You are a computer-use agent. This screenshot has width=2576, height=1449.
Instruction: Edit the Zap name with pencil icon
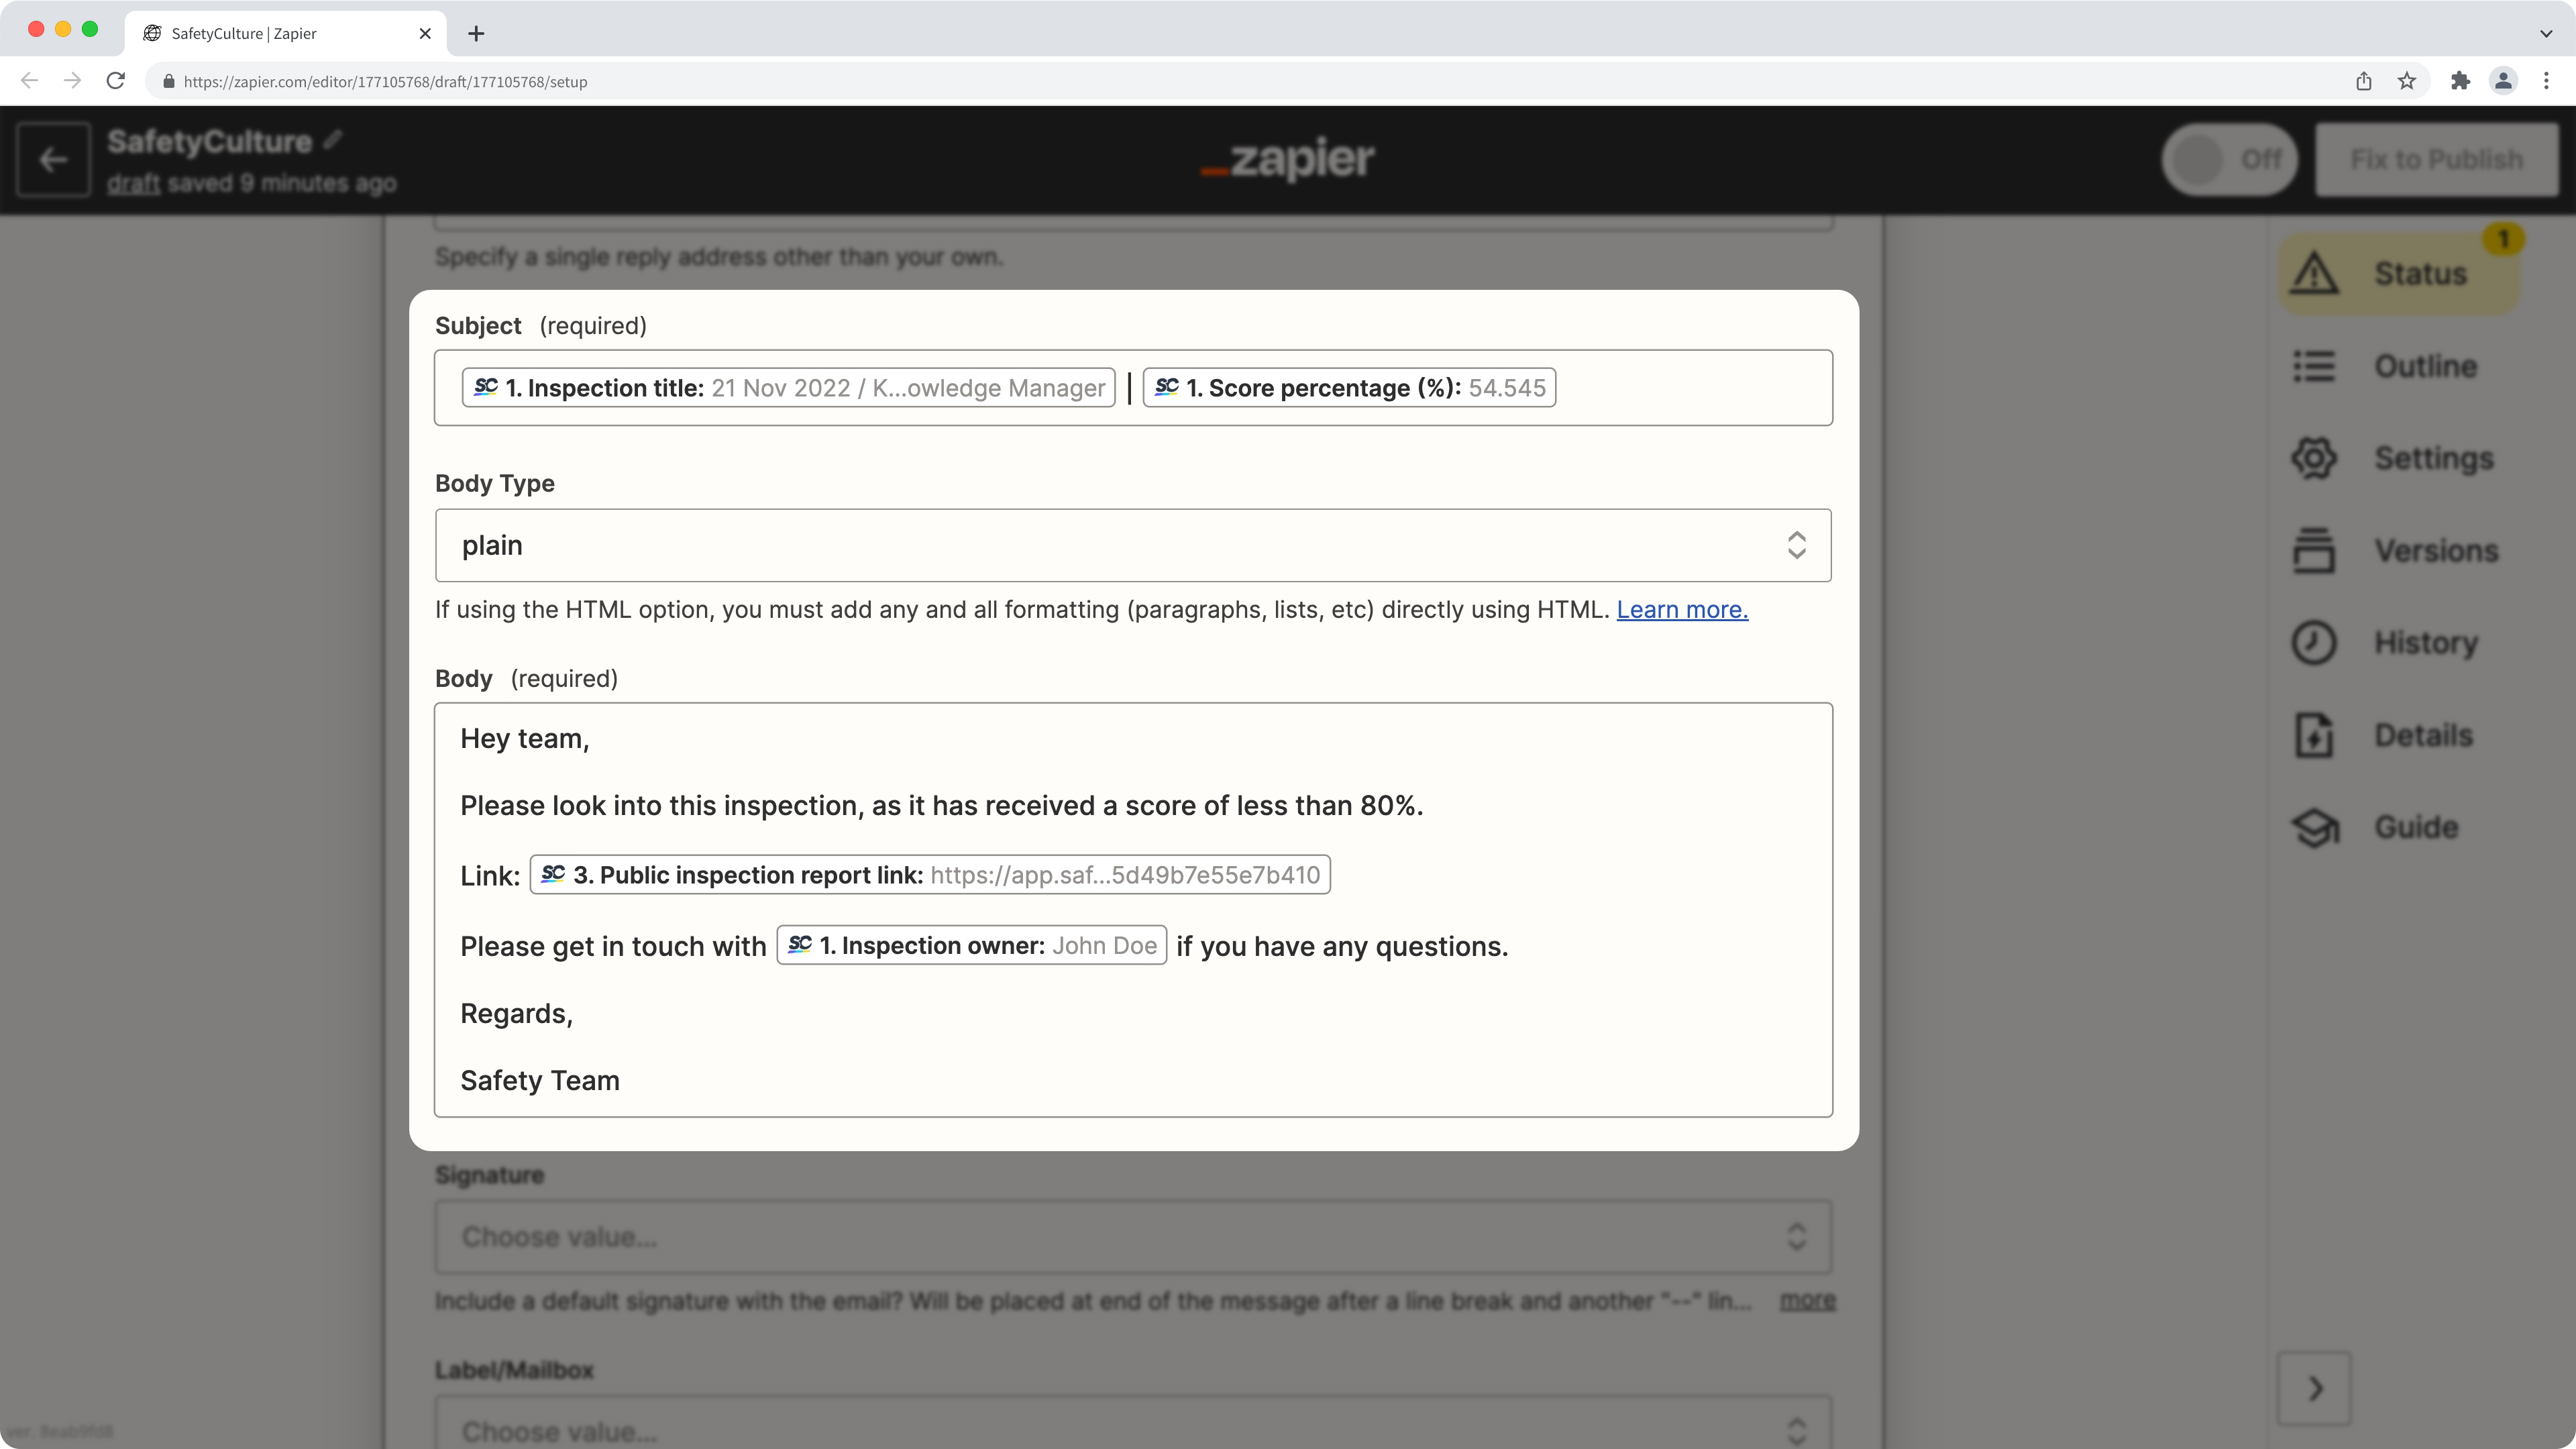(x=333, y=140)
